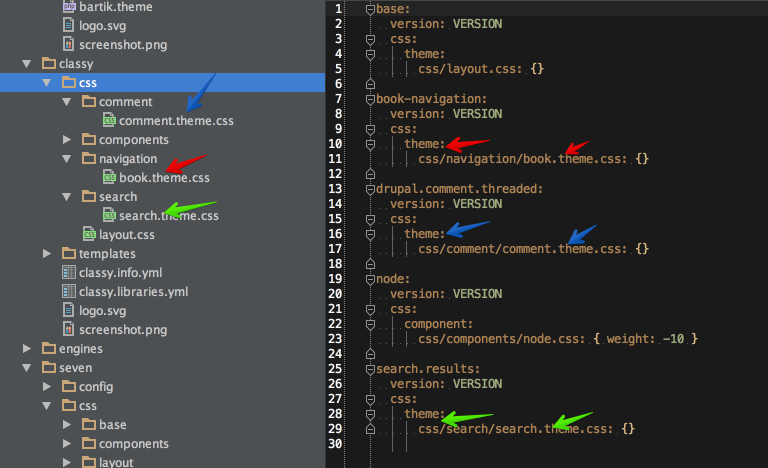The image size is (768, 468).
Task: Fold the drupal.comment.threaded block at line 13
Action: [x=370, y=189]
